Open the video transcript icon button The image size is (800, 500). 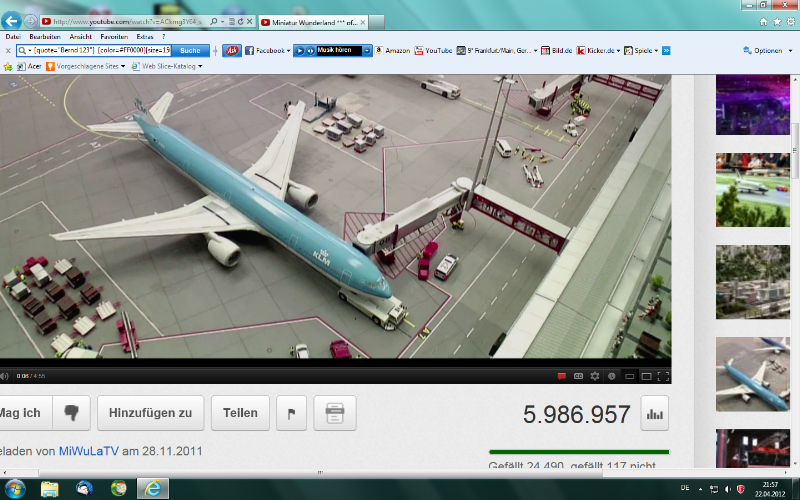coord(334,412)
